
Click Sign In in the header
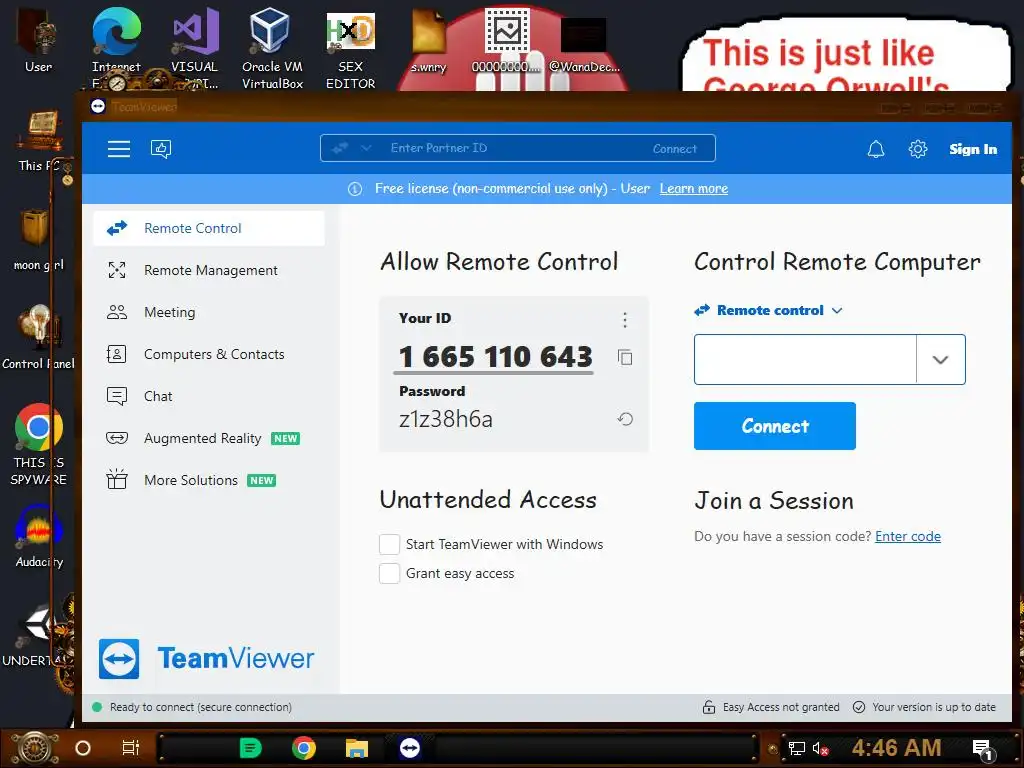click(973, 149)
